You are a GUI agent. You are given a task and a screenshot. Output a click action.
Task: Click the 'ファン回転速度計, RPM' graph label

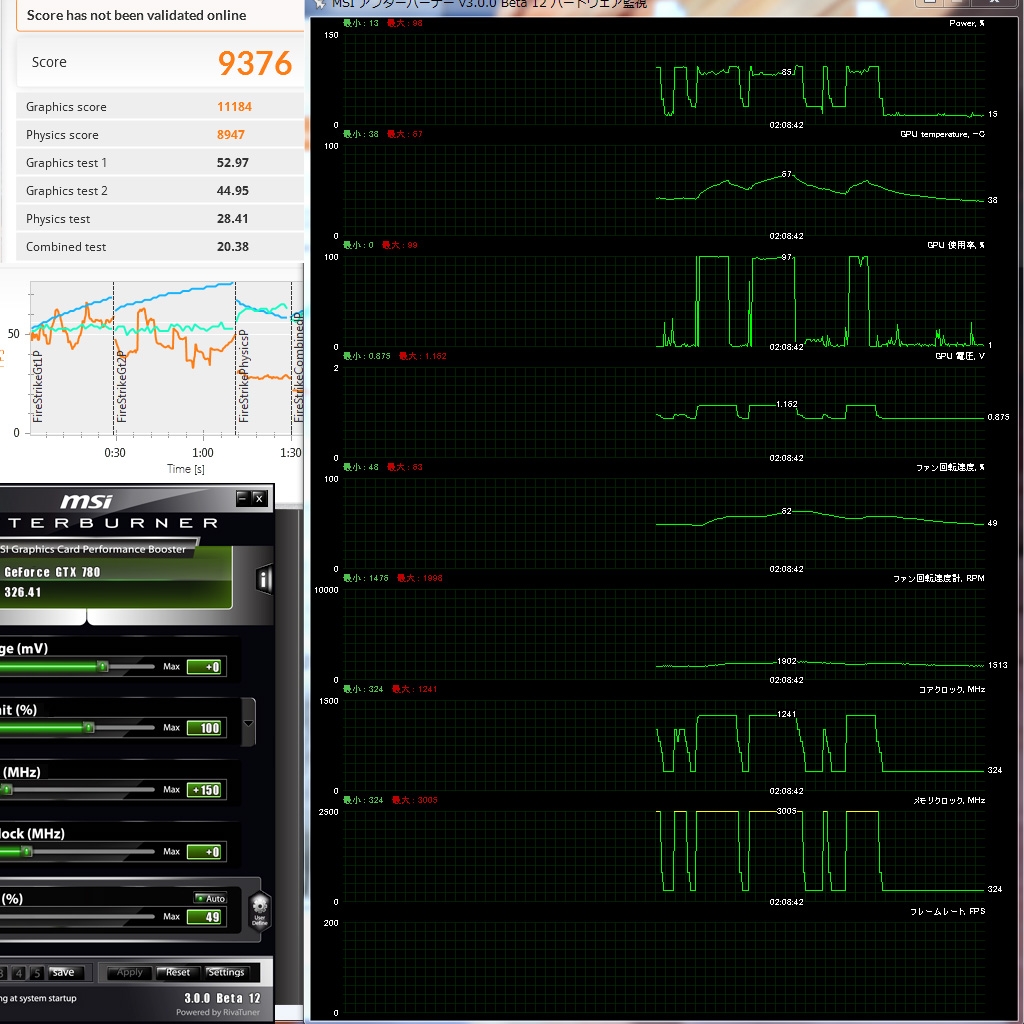tap(938, 578)
